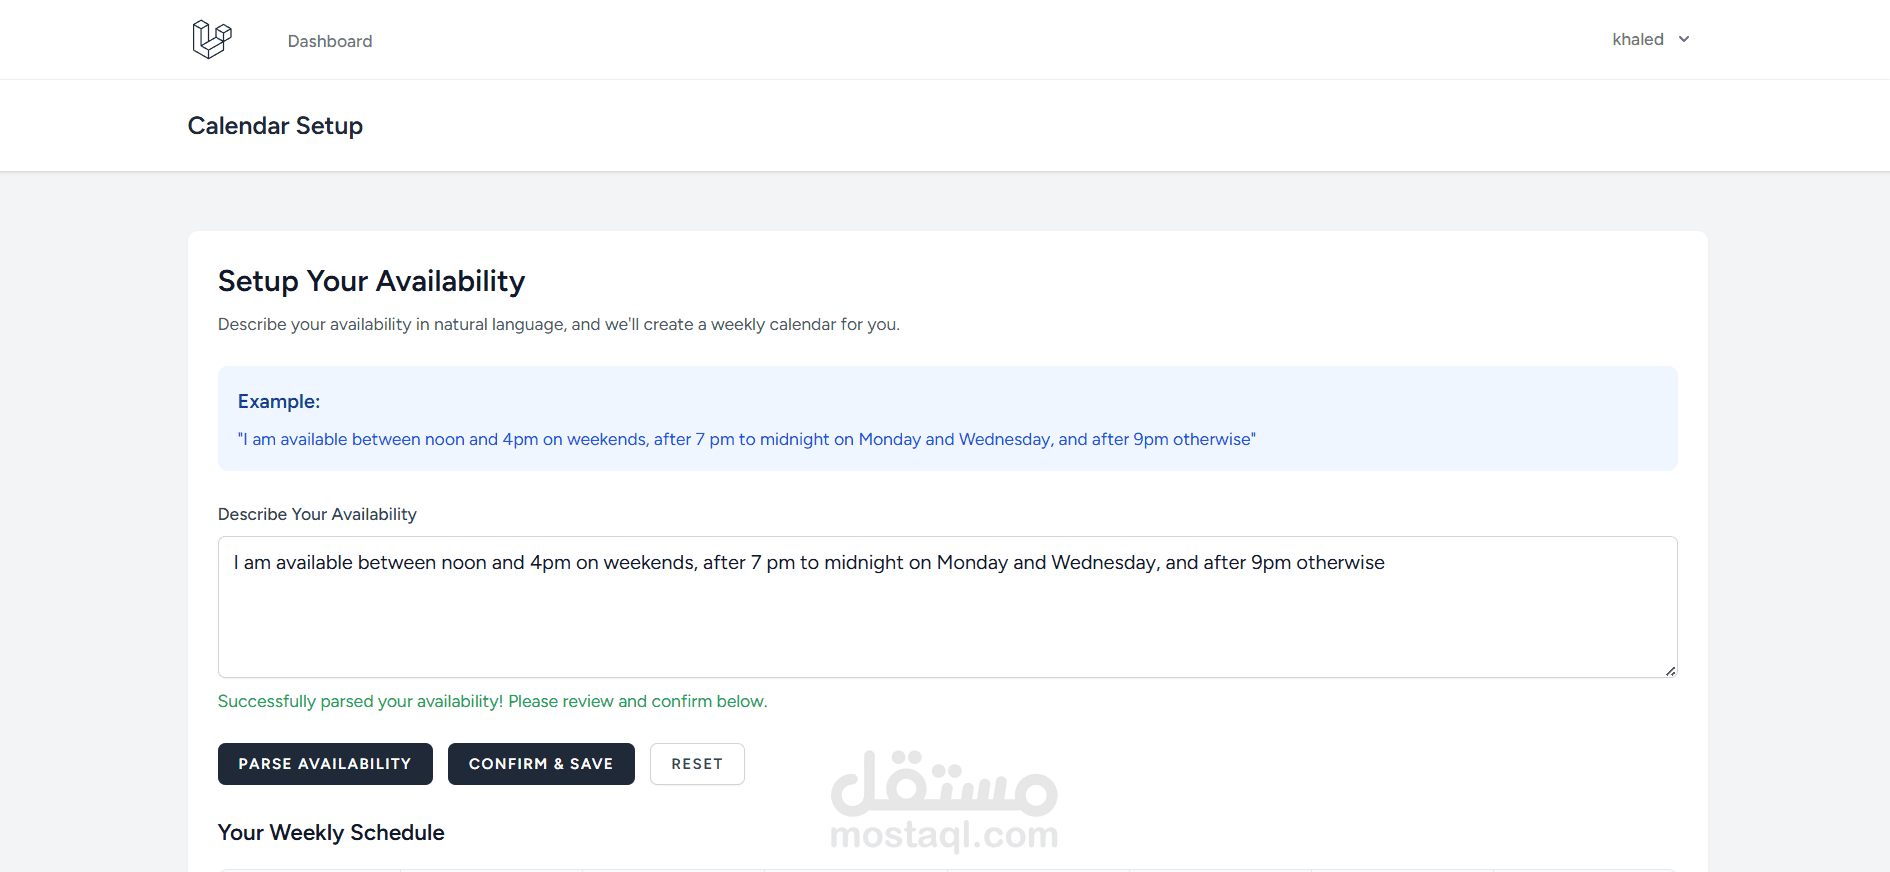Screen dimensions: 1890x872
Task: Click the textarea resize handle corner
Action: coord(1670,671)
